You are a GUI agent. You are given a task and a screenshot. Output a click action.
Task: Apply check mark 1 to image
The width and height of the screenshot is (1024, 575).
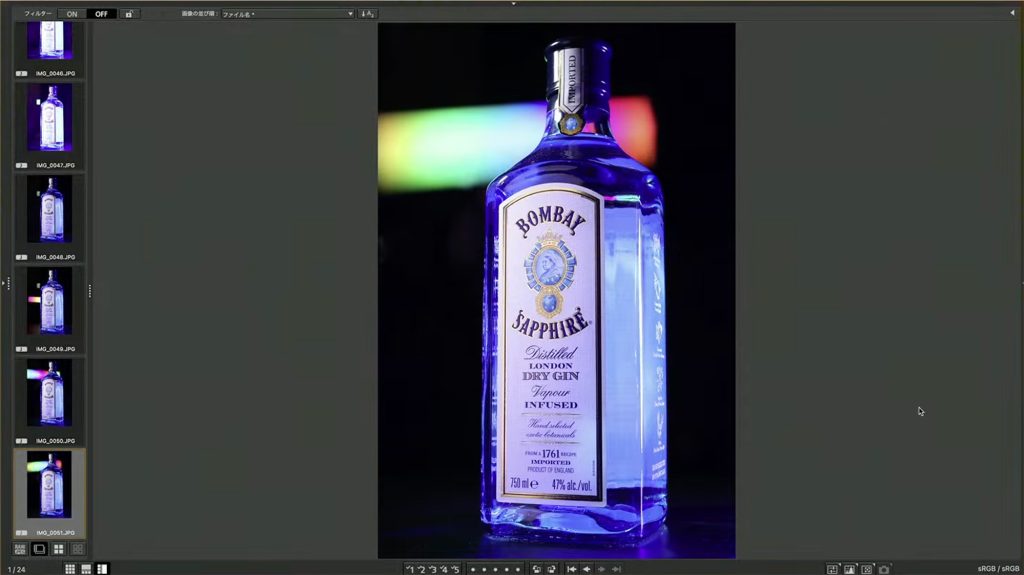pos(410,569)
